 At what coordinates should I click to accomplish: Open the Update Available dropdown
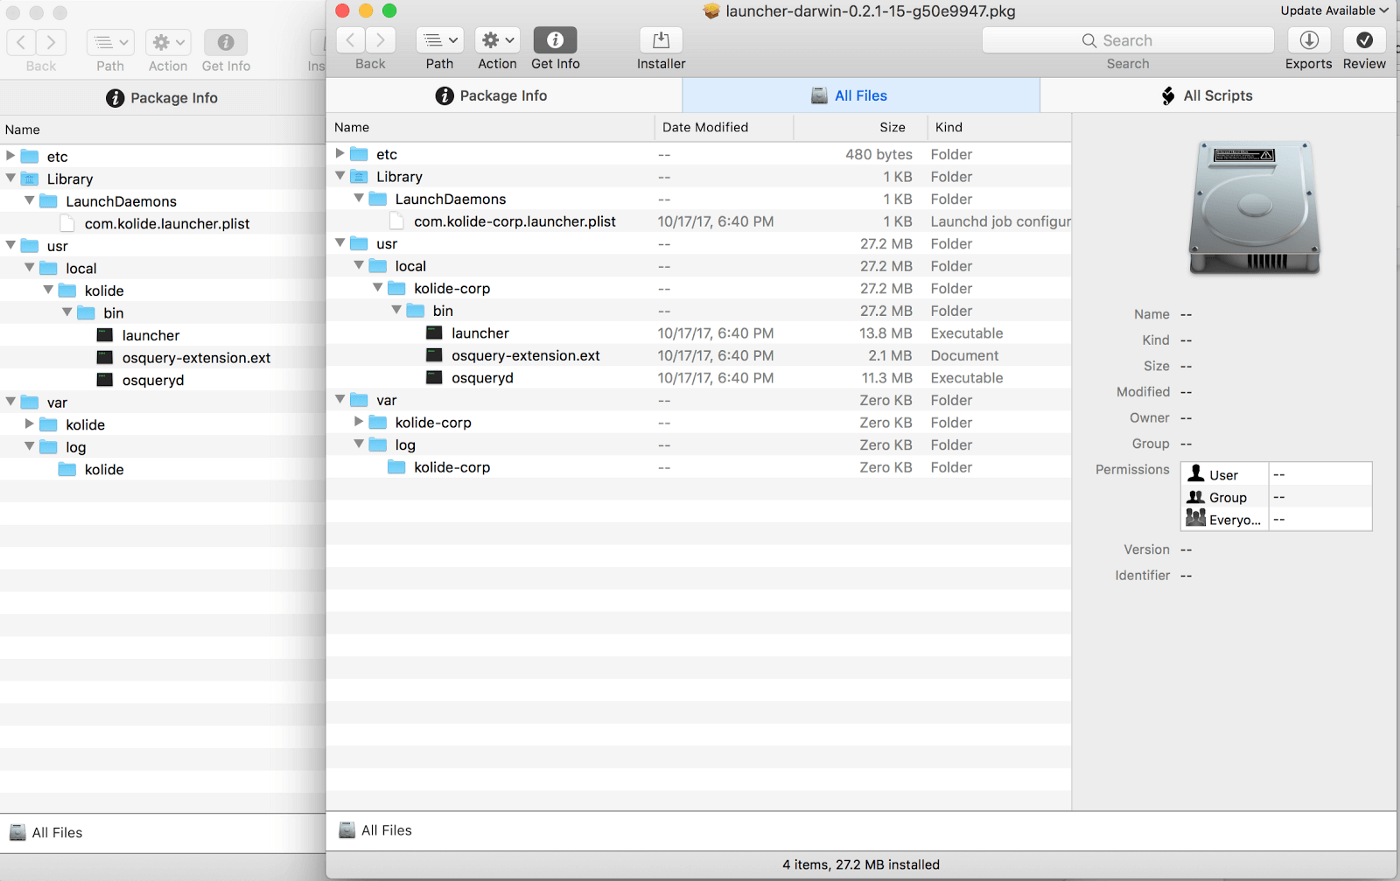[1334, 10]
